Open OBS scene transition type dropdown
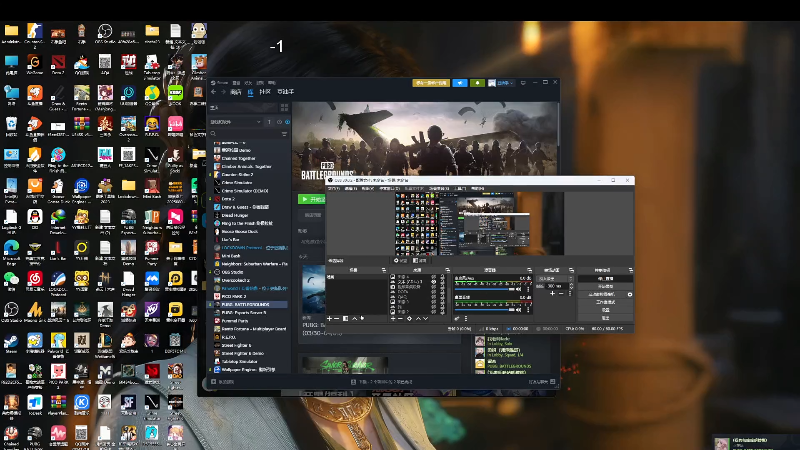Screen dimensions: 800x450 [x=555, y=279]
